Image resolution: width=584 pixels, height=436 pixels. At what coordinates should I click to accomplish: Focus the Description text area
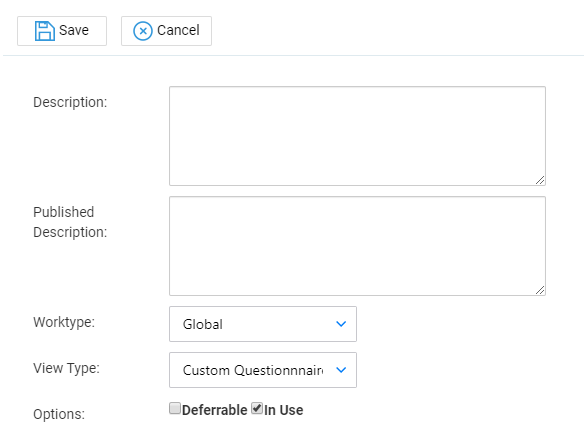click(358, 136)
